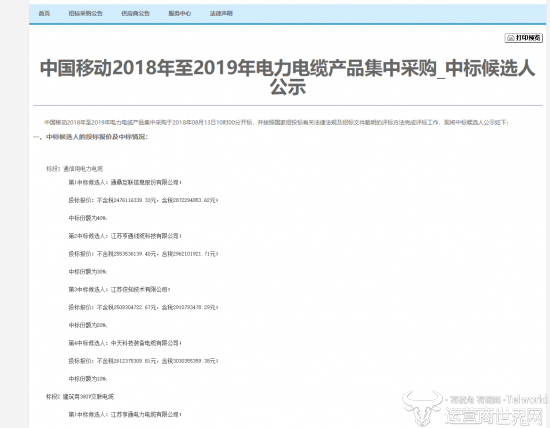This screenshot has height=428, width=550.
Task: Open the 法律声明 navigation item
Action: point(221,13)
